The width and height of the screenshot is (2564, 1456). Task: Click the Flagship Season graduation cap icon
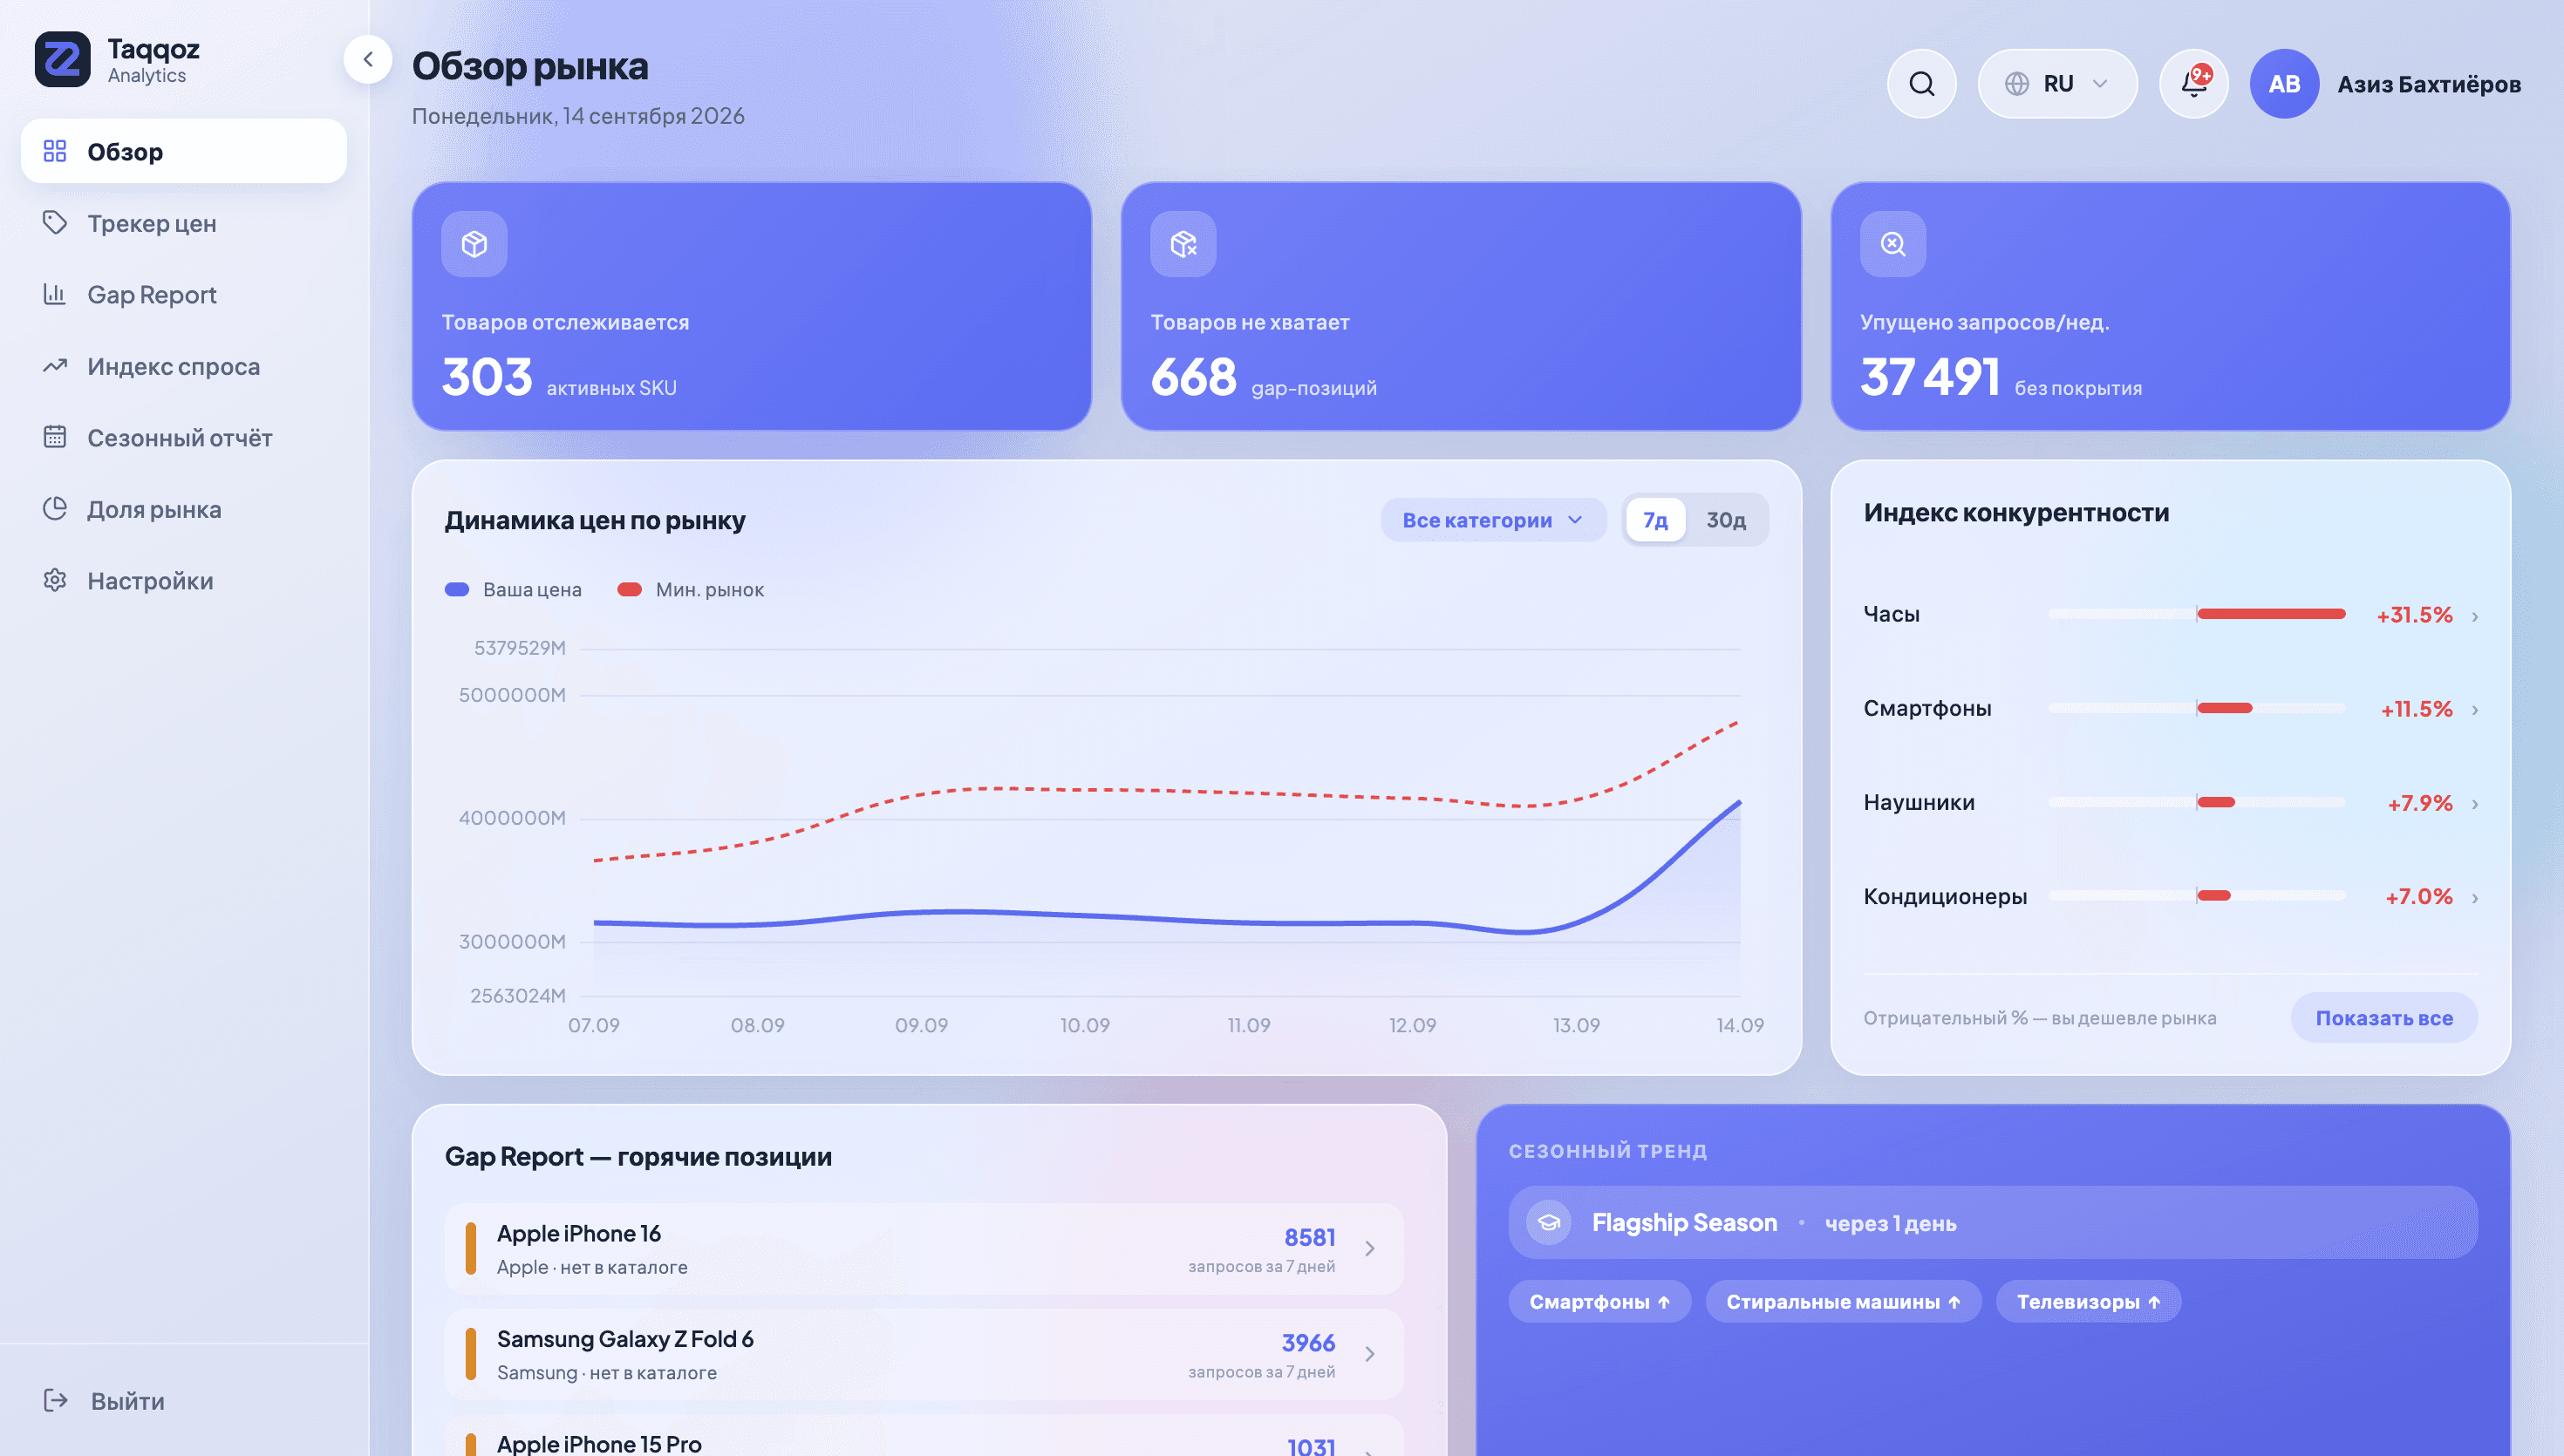1549,1222
